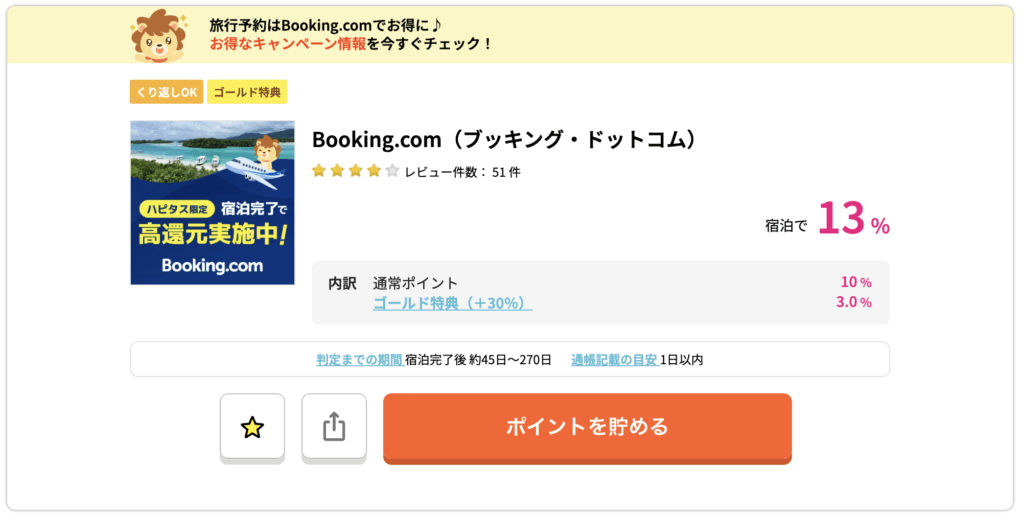The width and height of the screenshot is (1024, 519).
Task: Click the 10% regular point value
Action: click(855, 283)
